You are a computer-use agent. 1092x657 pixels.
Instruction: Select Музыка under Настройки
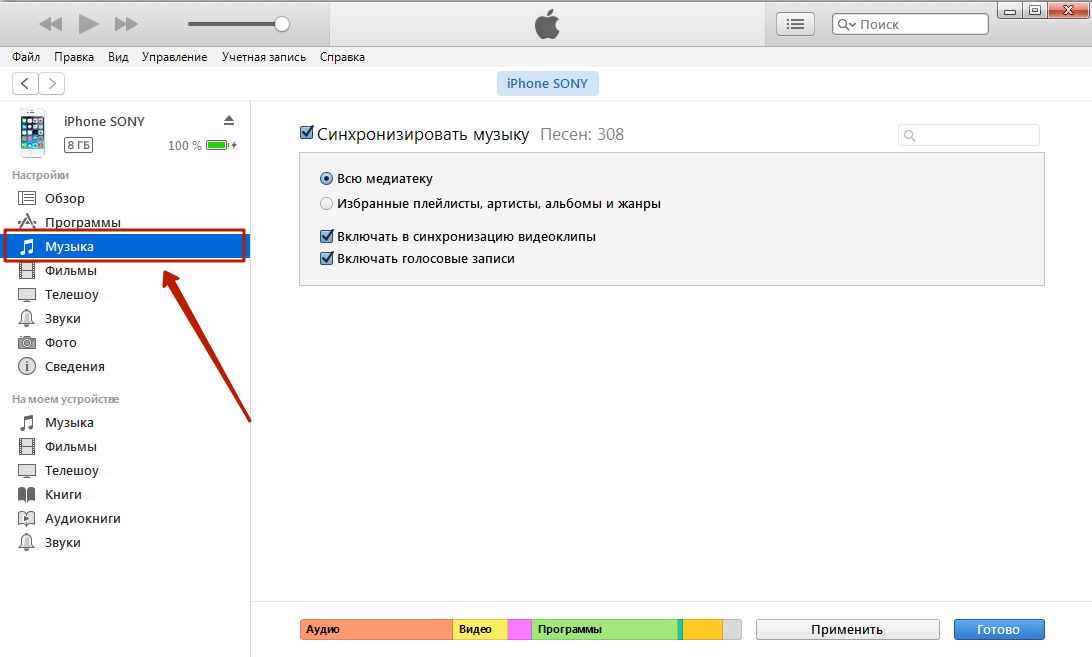coord(125,247)
